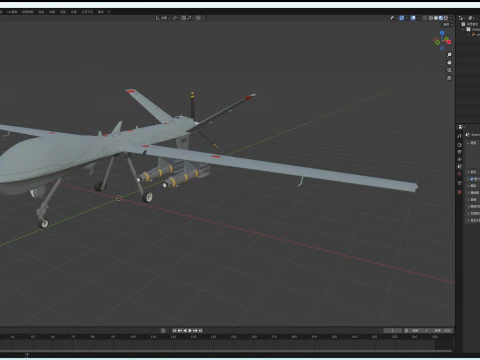
Task: Toggle camera view navigation icon
Action: [x=449, y=70]
